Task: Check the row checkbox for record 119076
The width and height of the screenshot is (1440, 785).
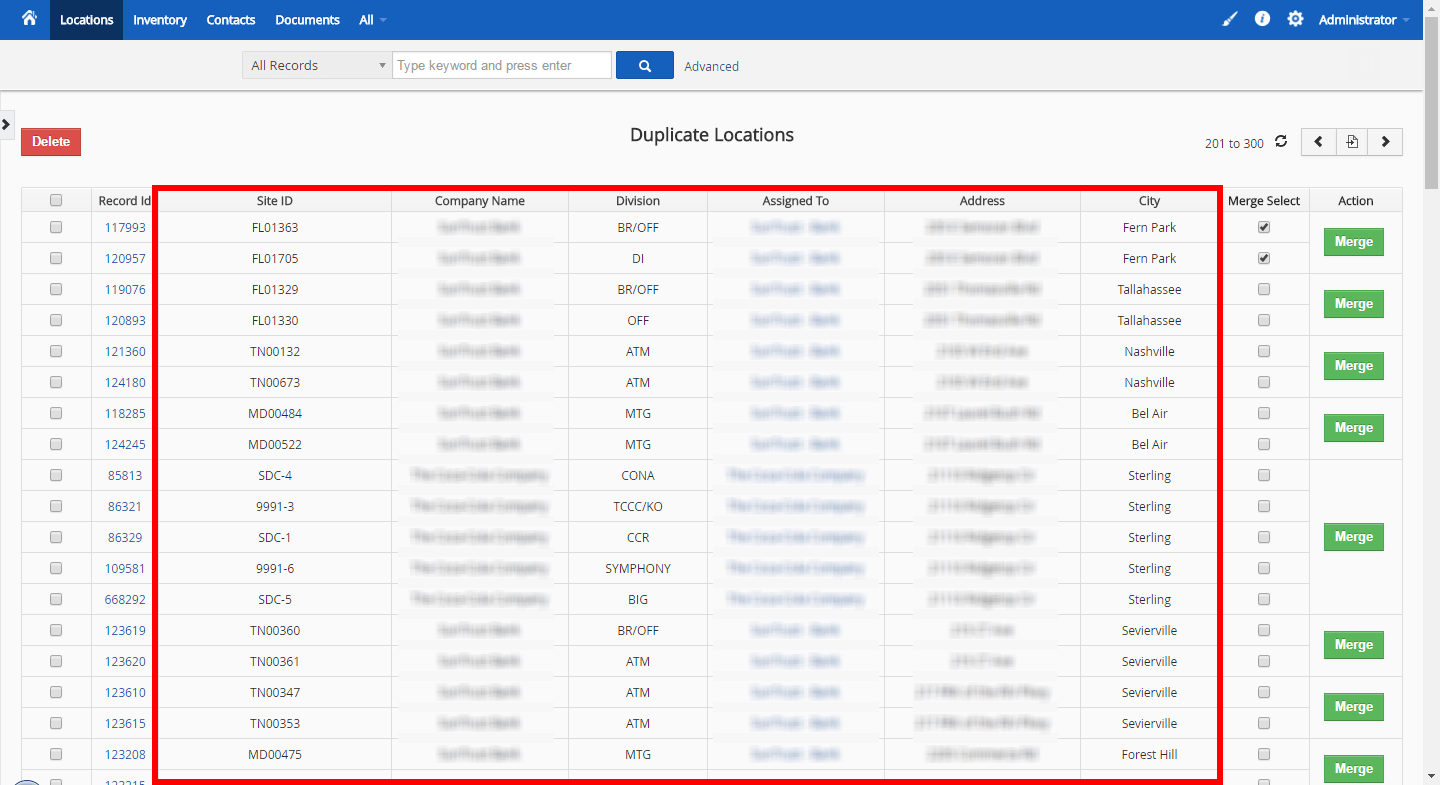Action: pyautogui.click(x=56, y=289)
